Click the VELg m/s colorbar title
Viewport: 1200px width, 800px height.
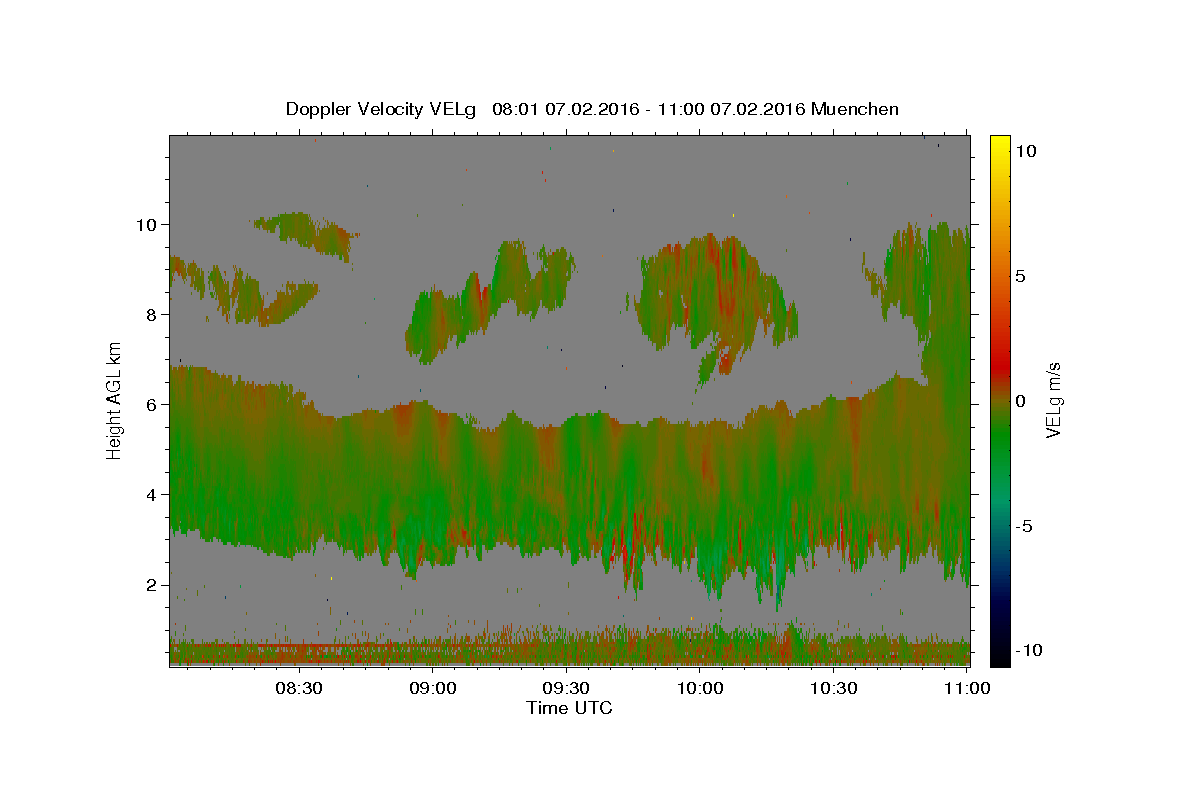1053,400
